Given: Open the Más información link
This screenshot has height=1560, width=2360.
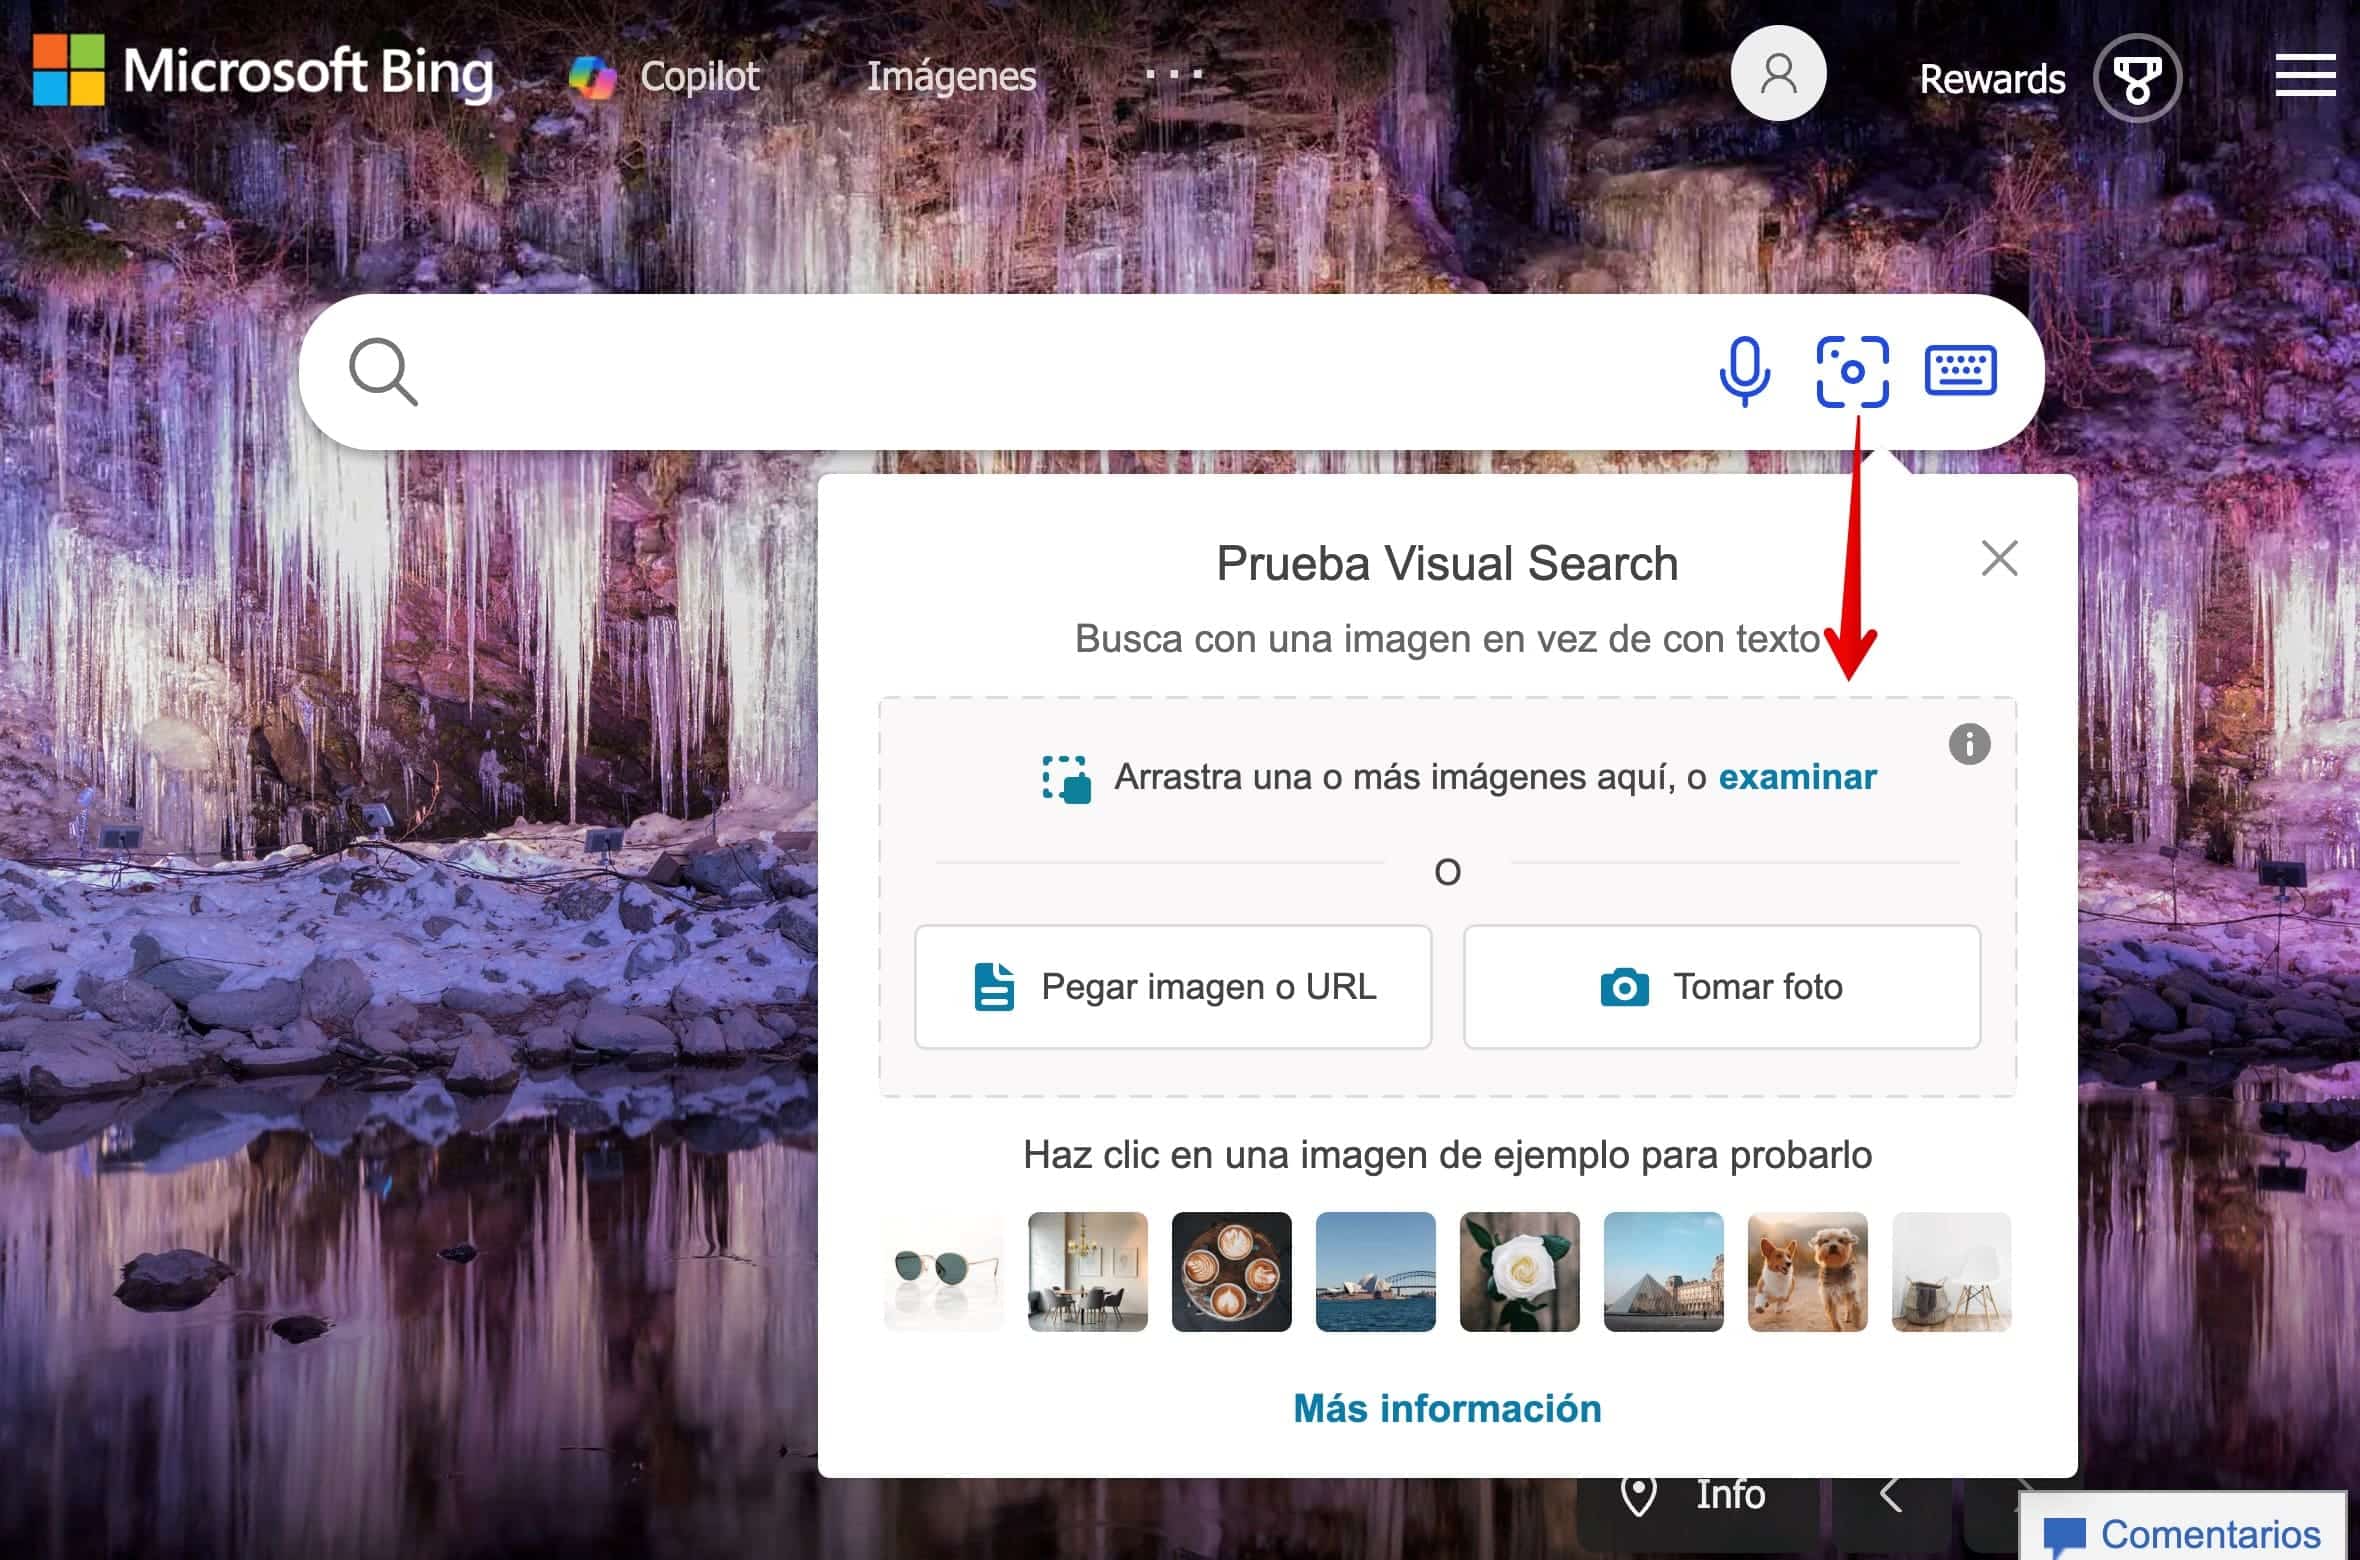Looking at the screenshot, I should click(x=1447, y=1408).
